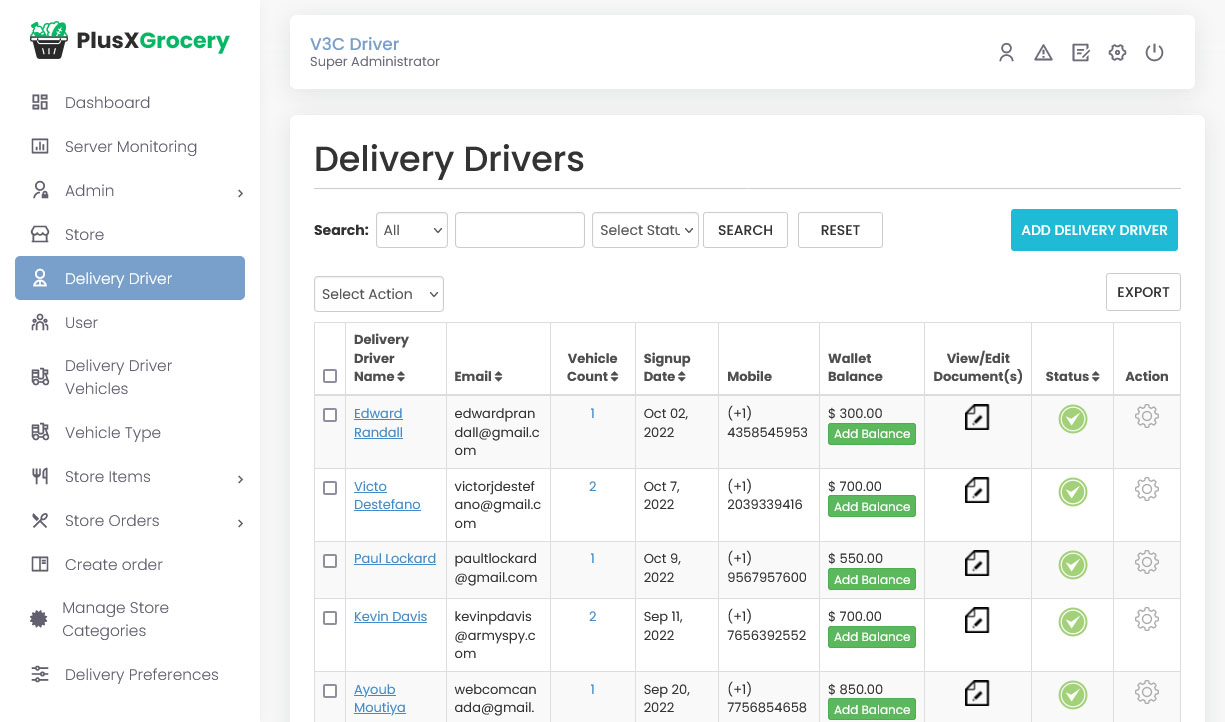Screen dimensions: 1225x722
Task: Check the Kevin Davis row checkbox
Action: tap(330, 618)
